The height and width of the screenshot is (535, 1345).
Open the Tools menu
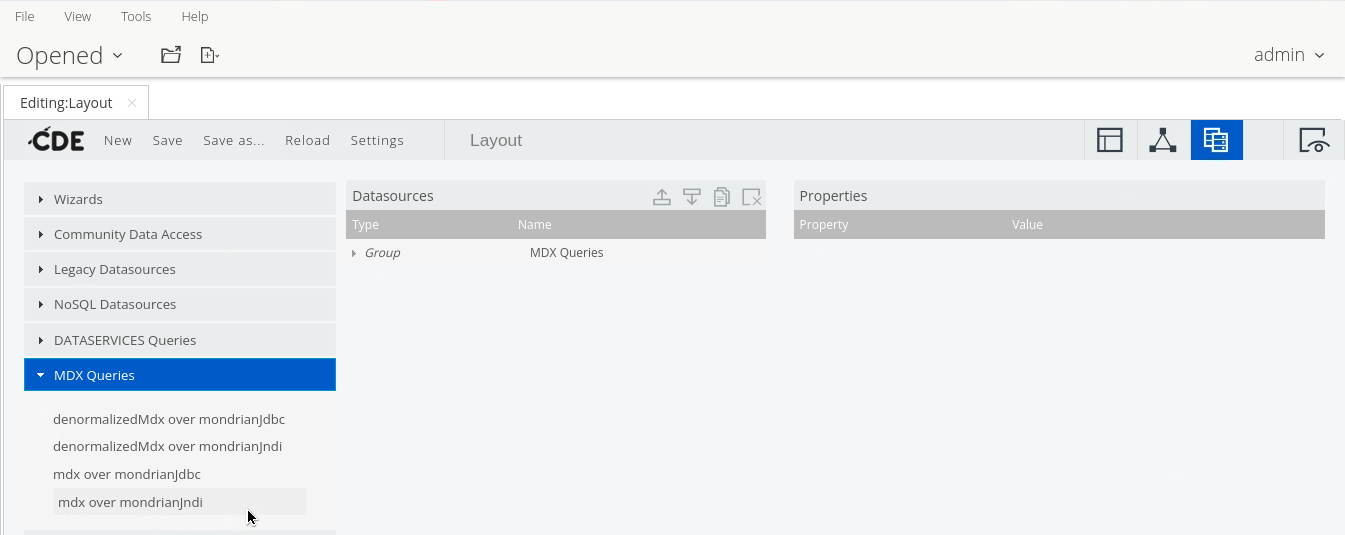[136, 16]
